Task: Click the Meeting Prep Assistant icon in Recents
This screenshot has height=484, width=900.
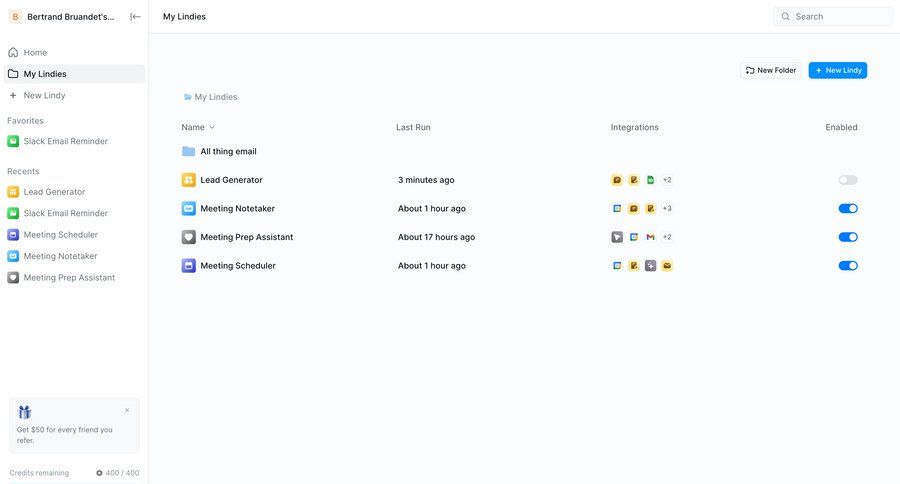Action: [13, 277]
